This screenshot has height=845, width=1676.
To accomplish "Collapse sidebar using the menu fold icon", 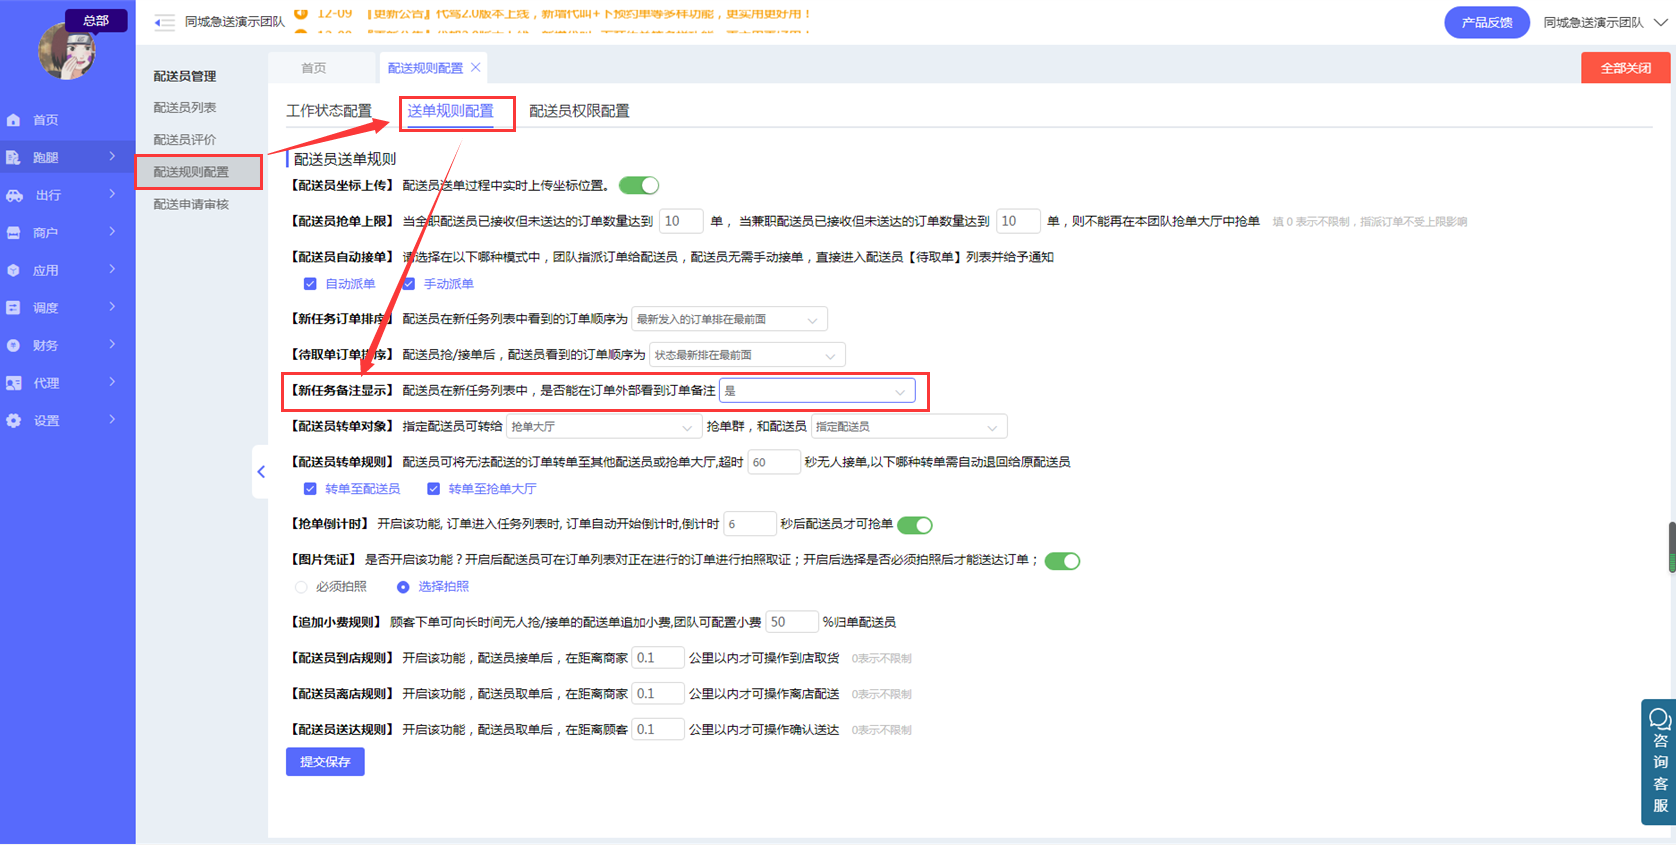I will (x=164, y=22).
